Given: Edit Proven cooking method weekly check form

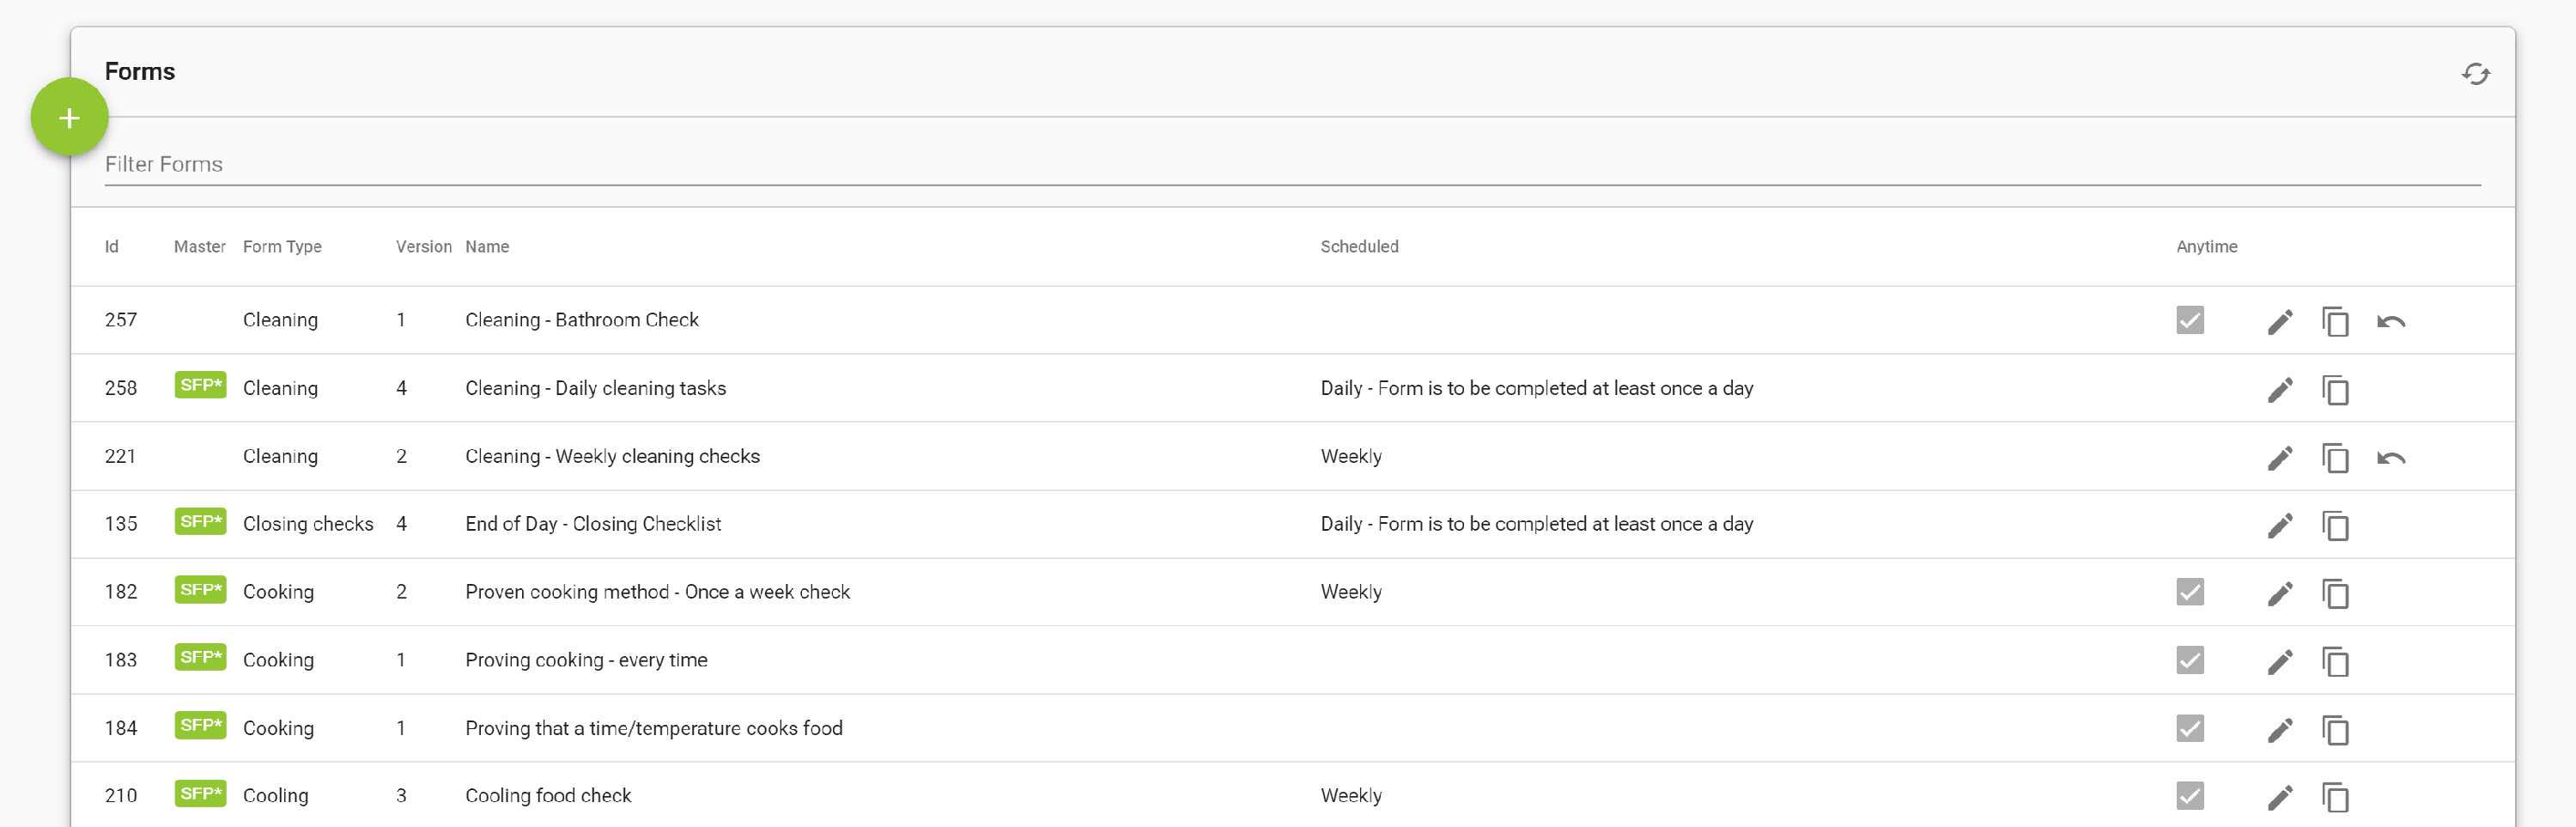Looking at the screenshot, I should (2279, 593).
